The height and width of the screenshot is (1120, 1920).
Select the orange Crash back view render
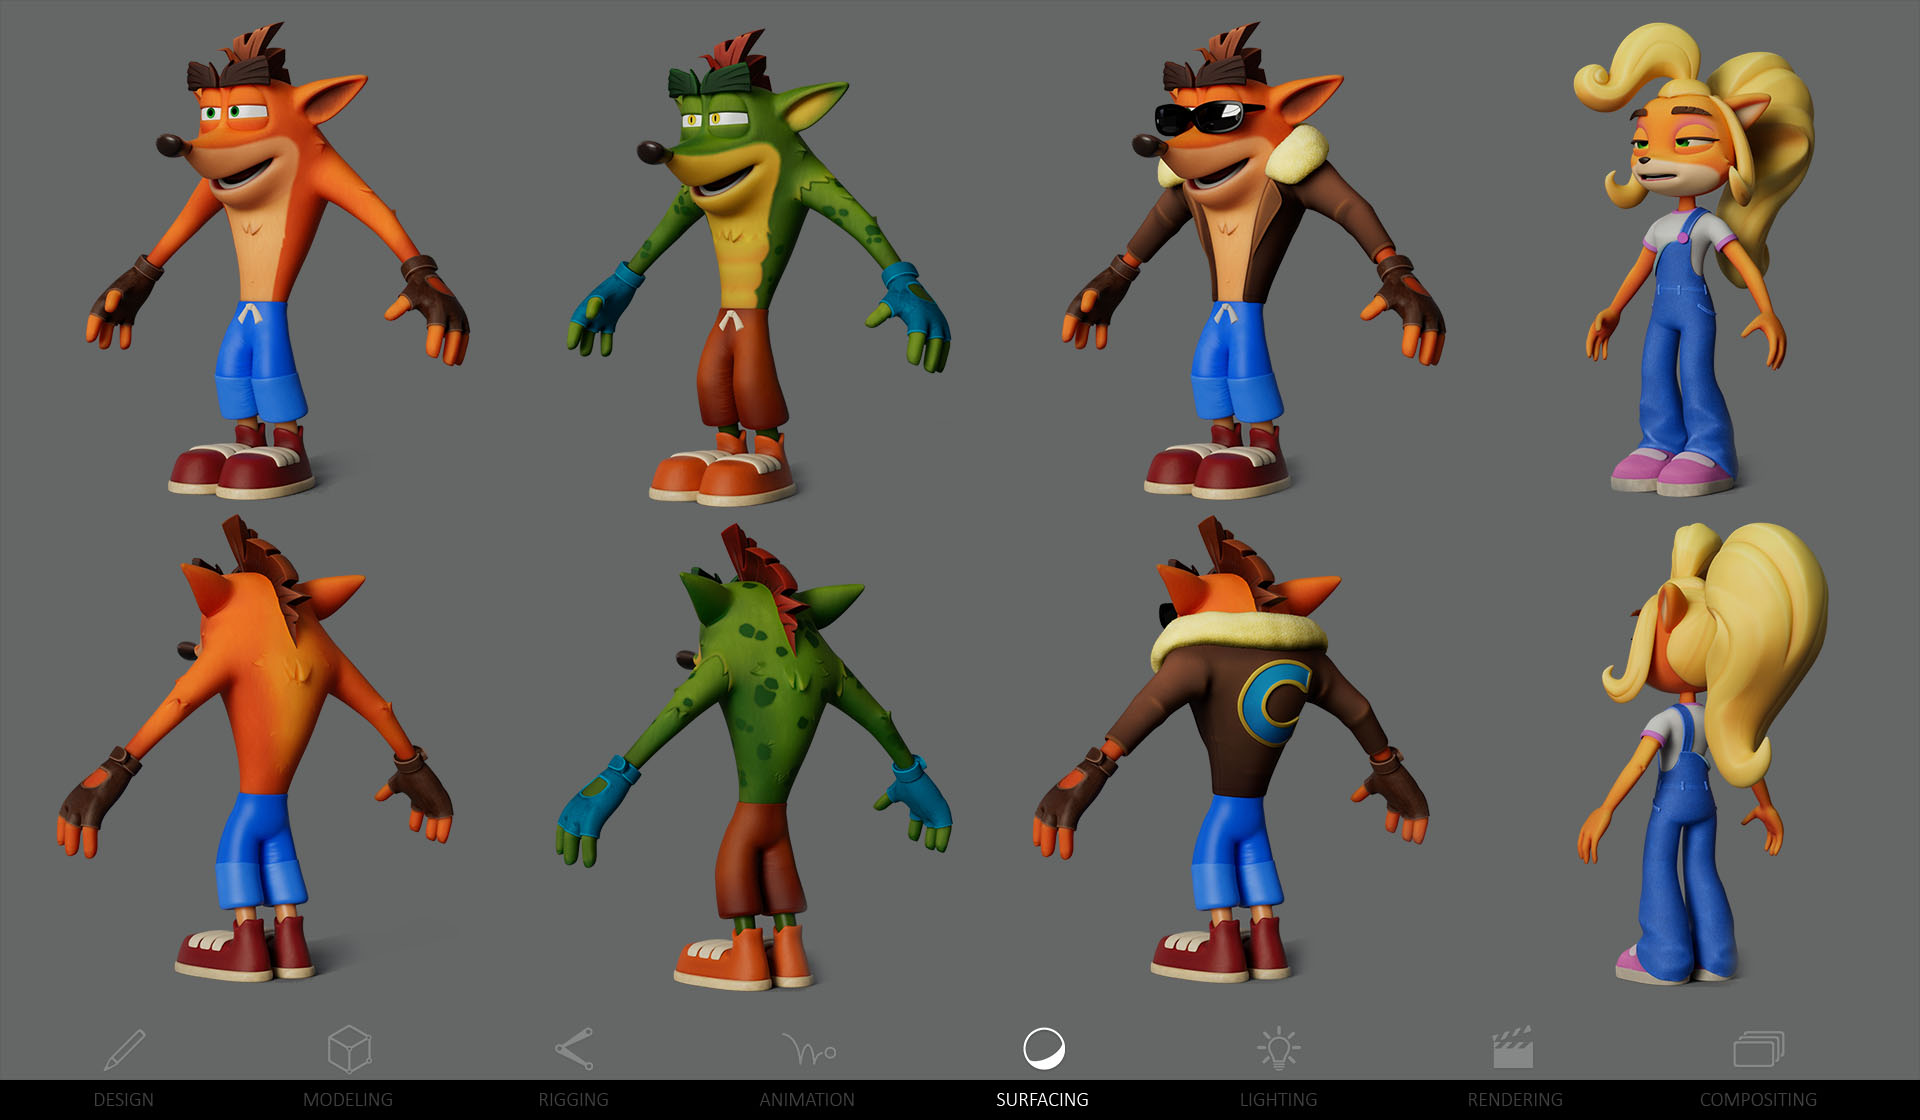[255, 748]
